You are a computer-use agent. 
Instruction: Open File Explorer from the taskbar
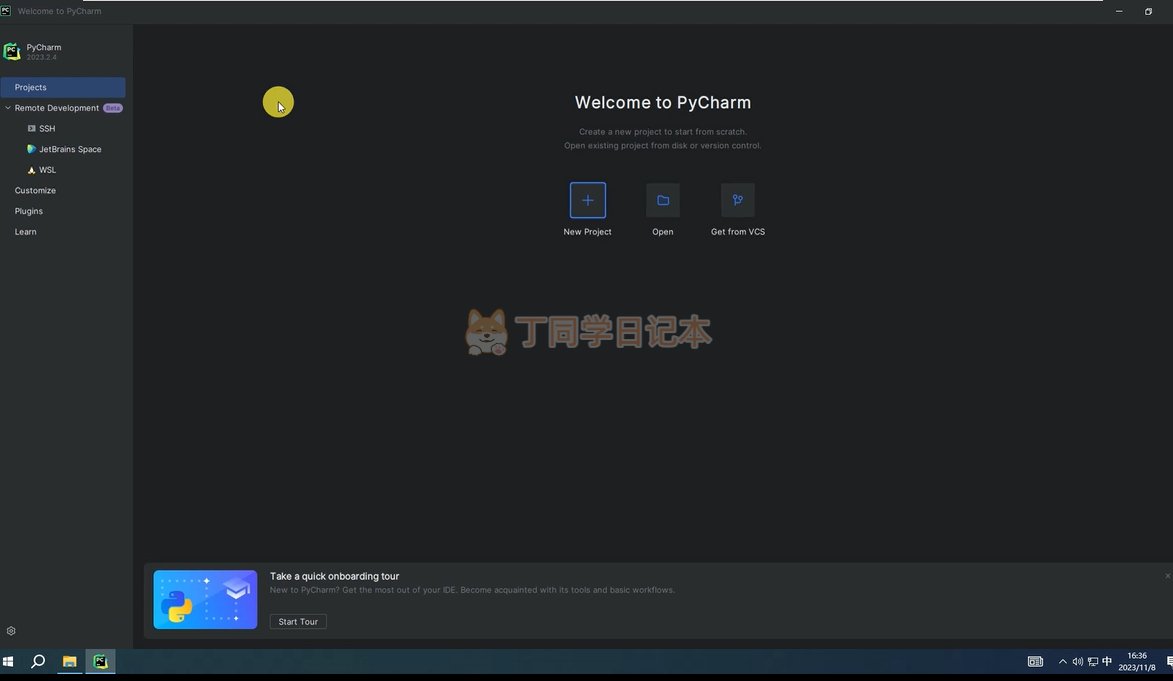(x=69, y=661)
